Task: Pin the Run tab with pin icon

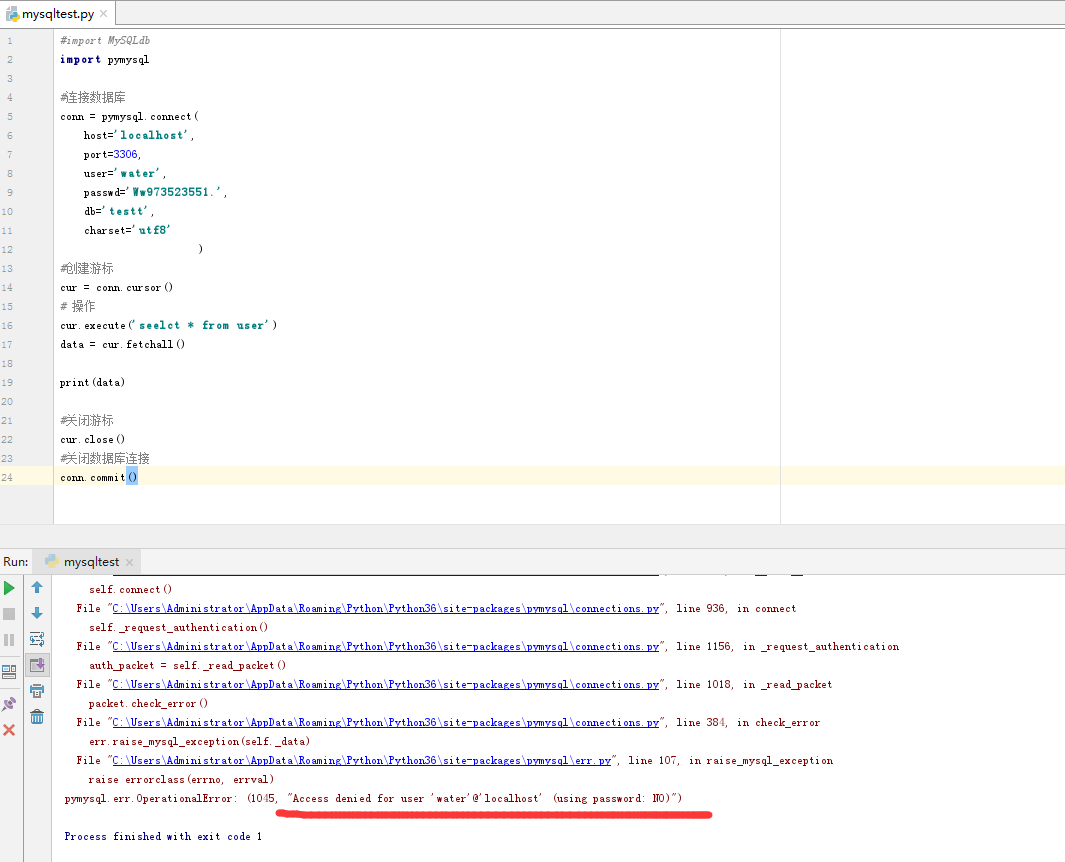Action: [x=10, y=704]
